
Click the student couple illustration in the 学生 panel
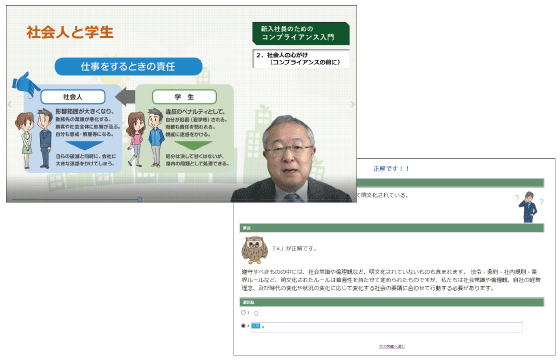(x=146, y=138)
